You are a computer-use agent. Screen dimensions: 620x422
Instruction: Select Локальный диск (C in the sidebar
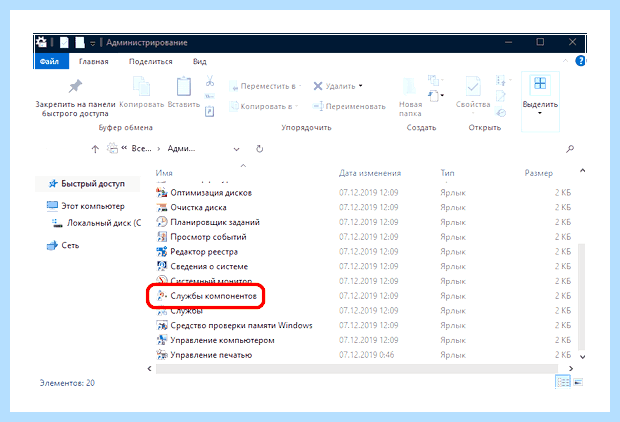(x=96, y=223)
